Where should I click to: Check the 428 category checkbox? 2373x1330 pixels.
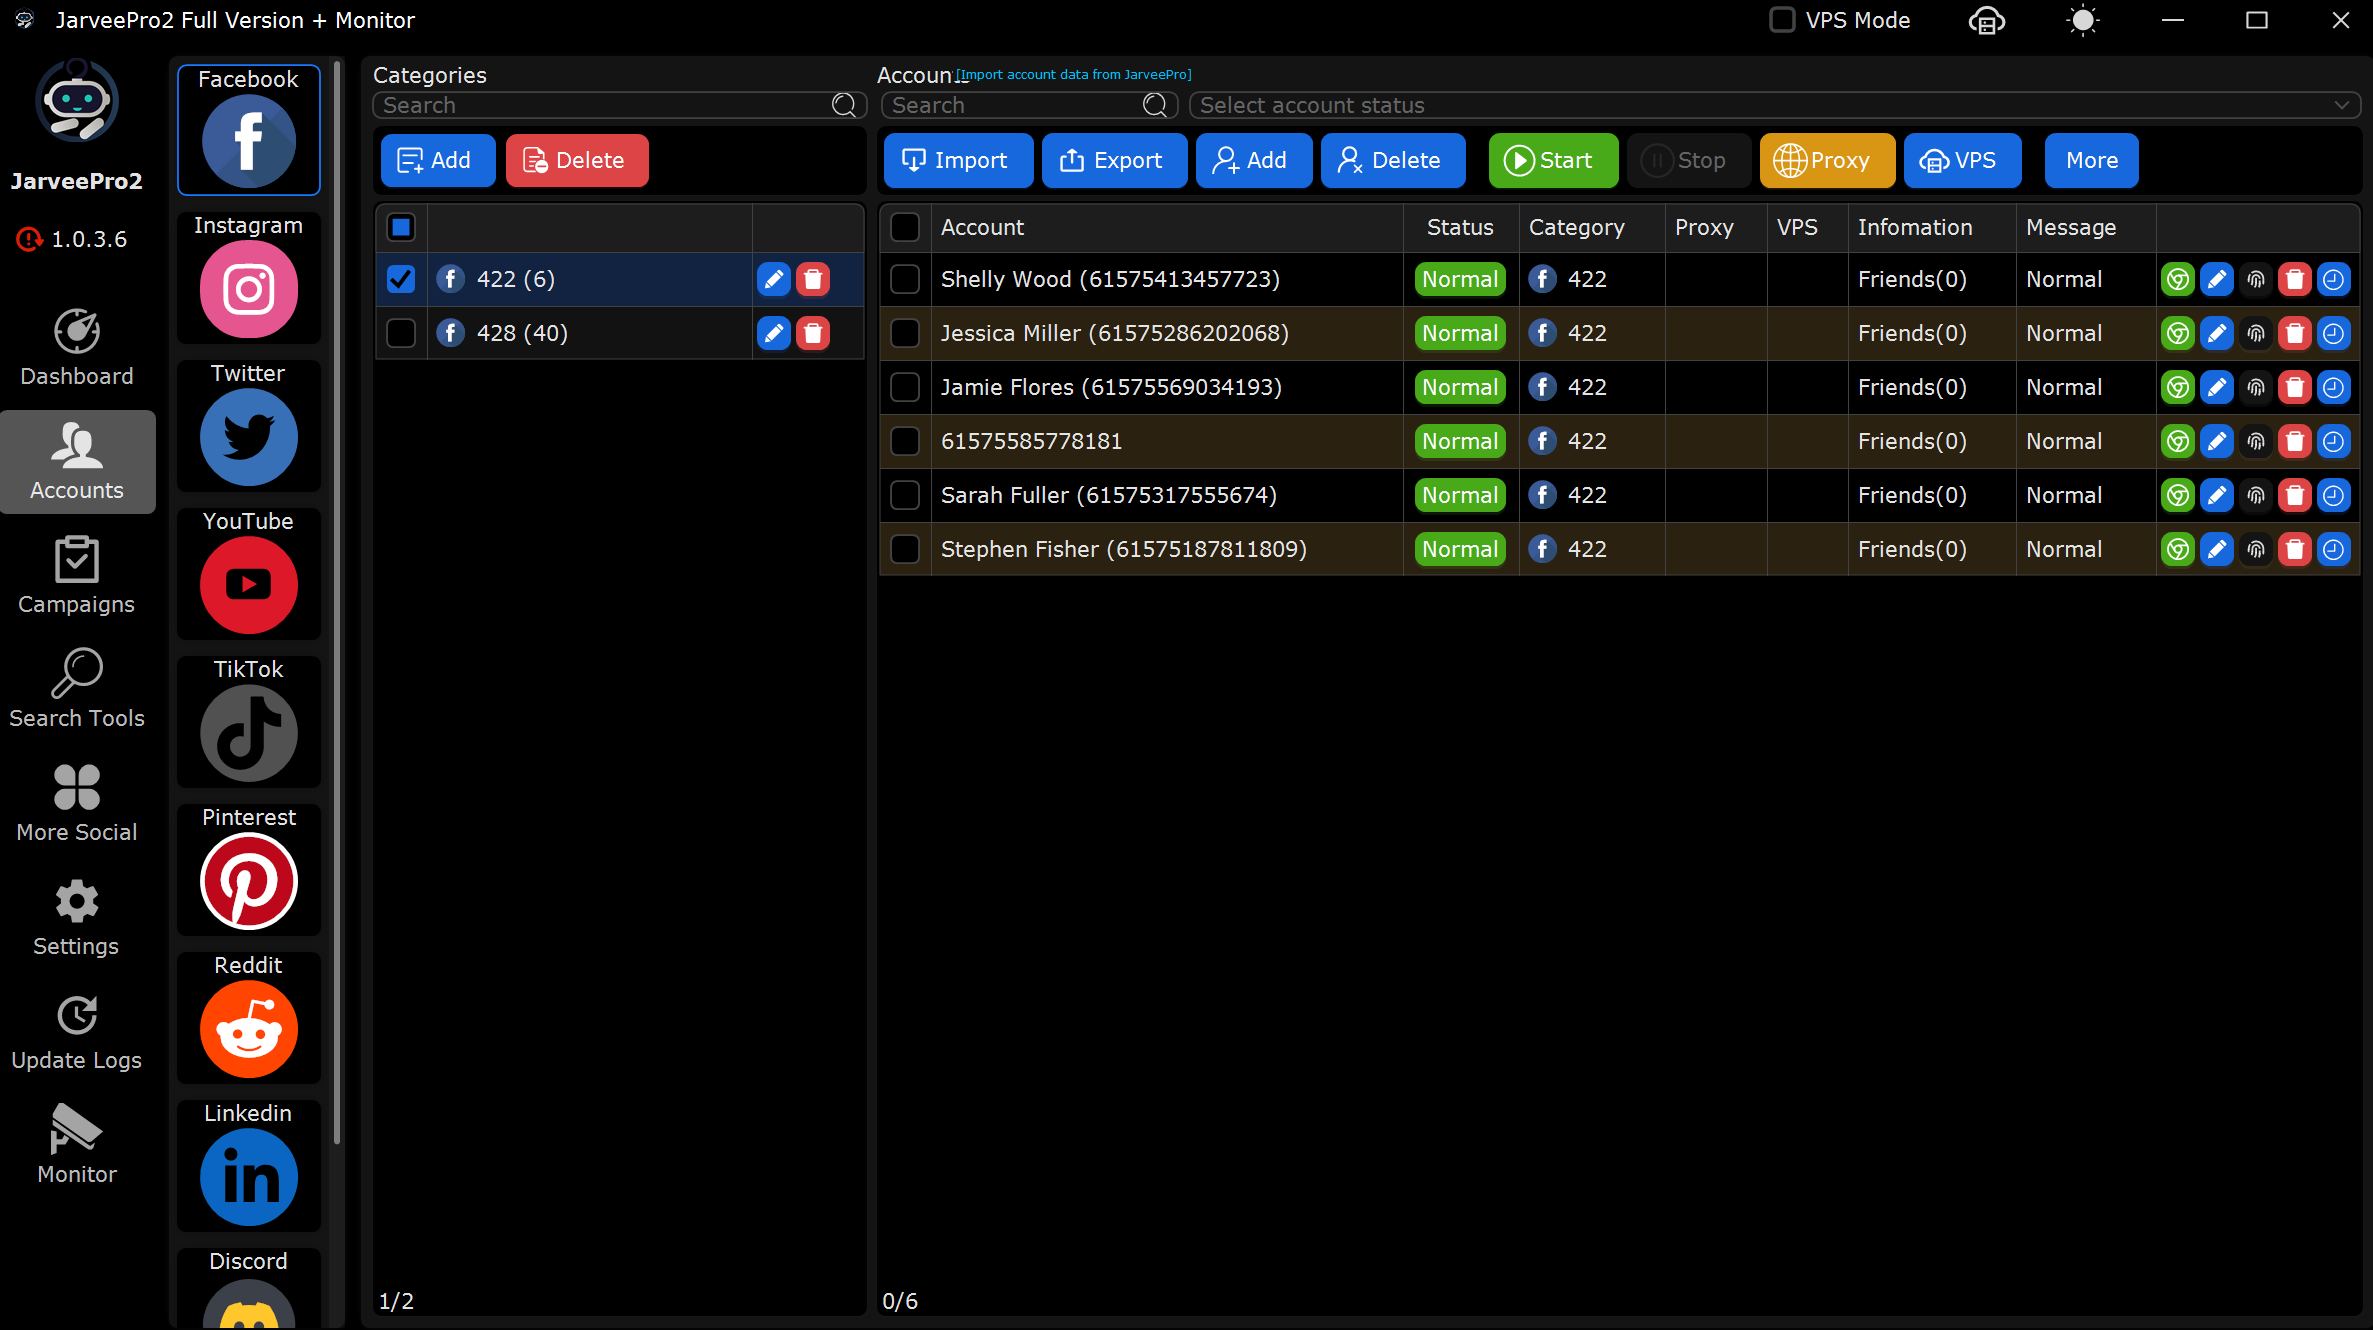coord(401,333)
